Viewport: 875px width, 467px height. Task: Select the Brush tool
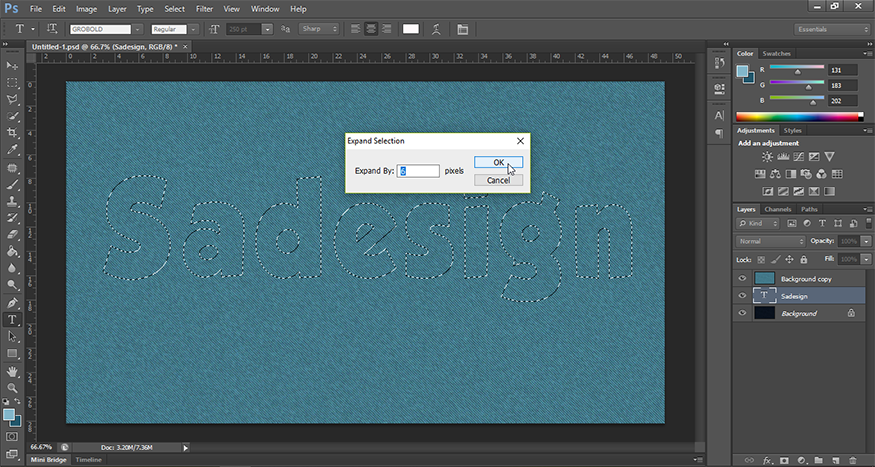pos(12,184)
